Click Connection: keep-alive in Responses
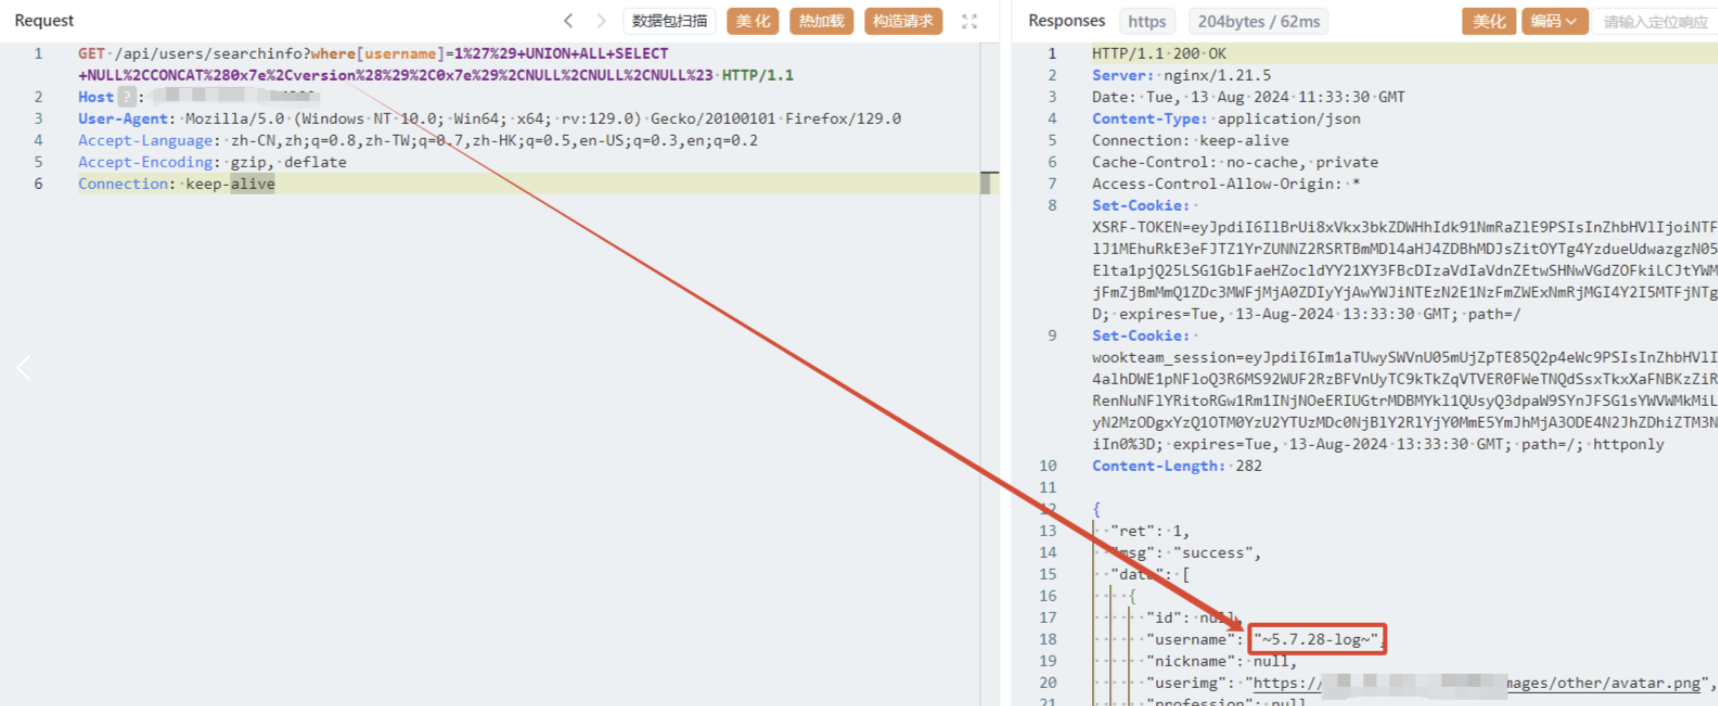 click(1190, 140)
